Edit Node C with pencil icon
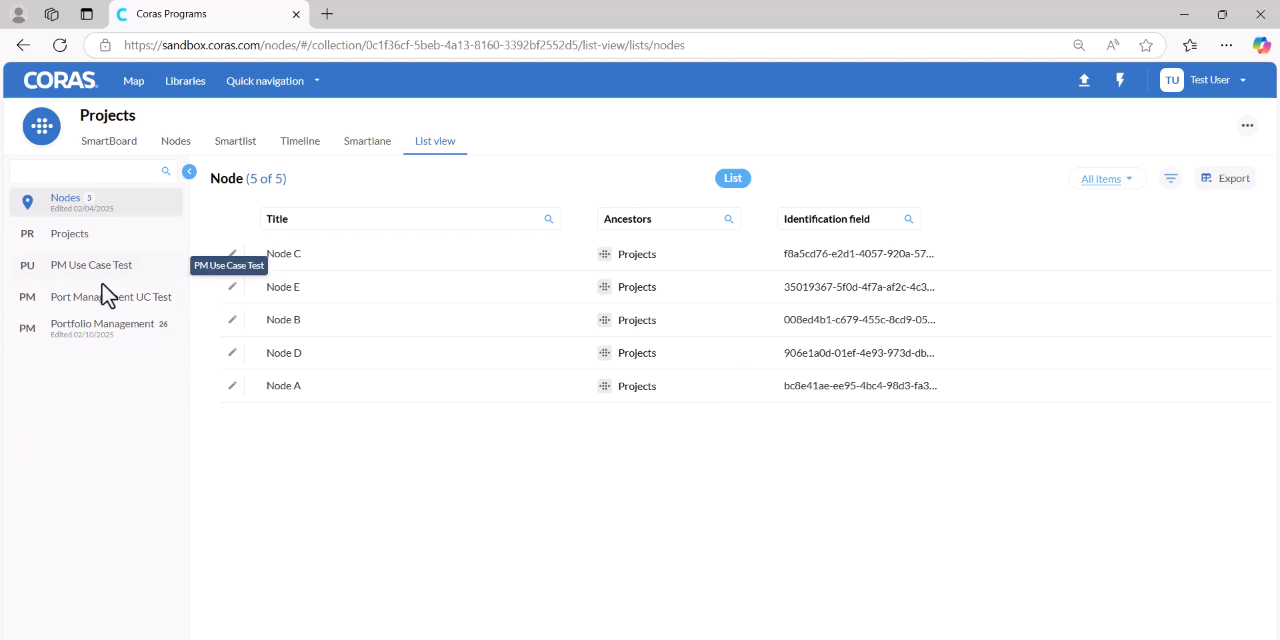Image resolution: width=1280 pixels, height=640 pixels. (232, 254)
